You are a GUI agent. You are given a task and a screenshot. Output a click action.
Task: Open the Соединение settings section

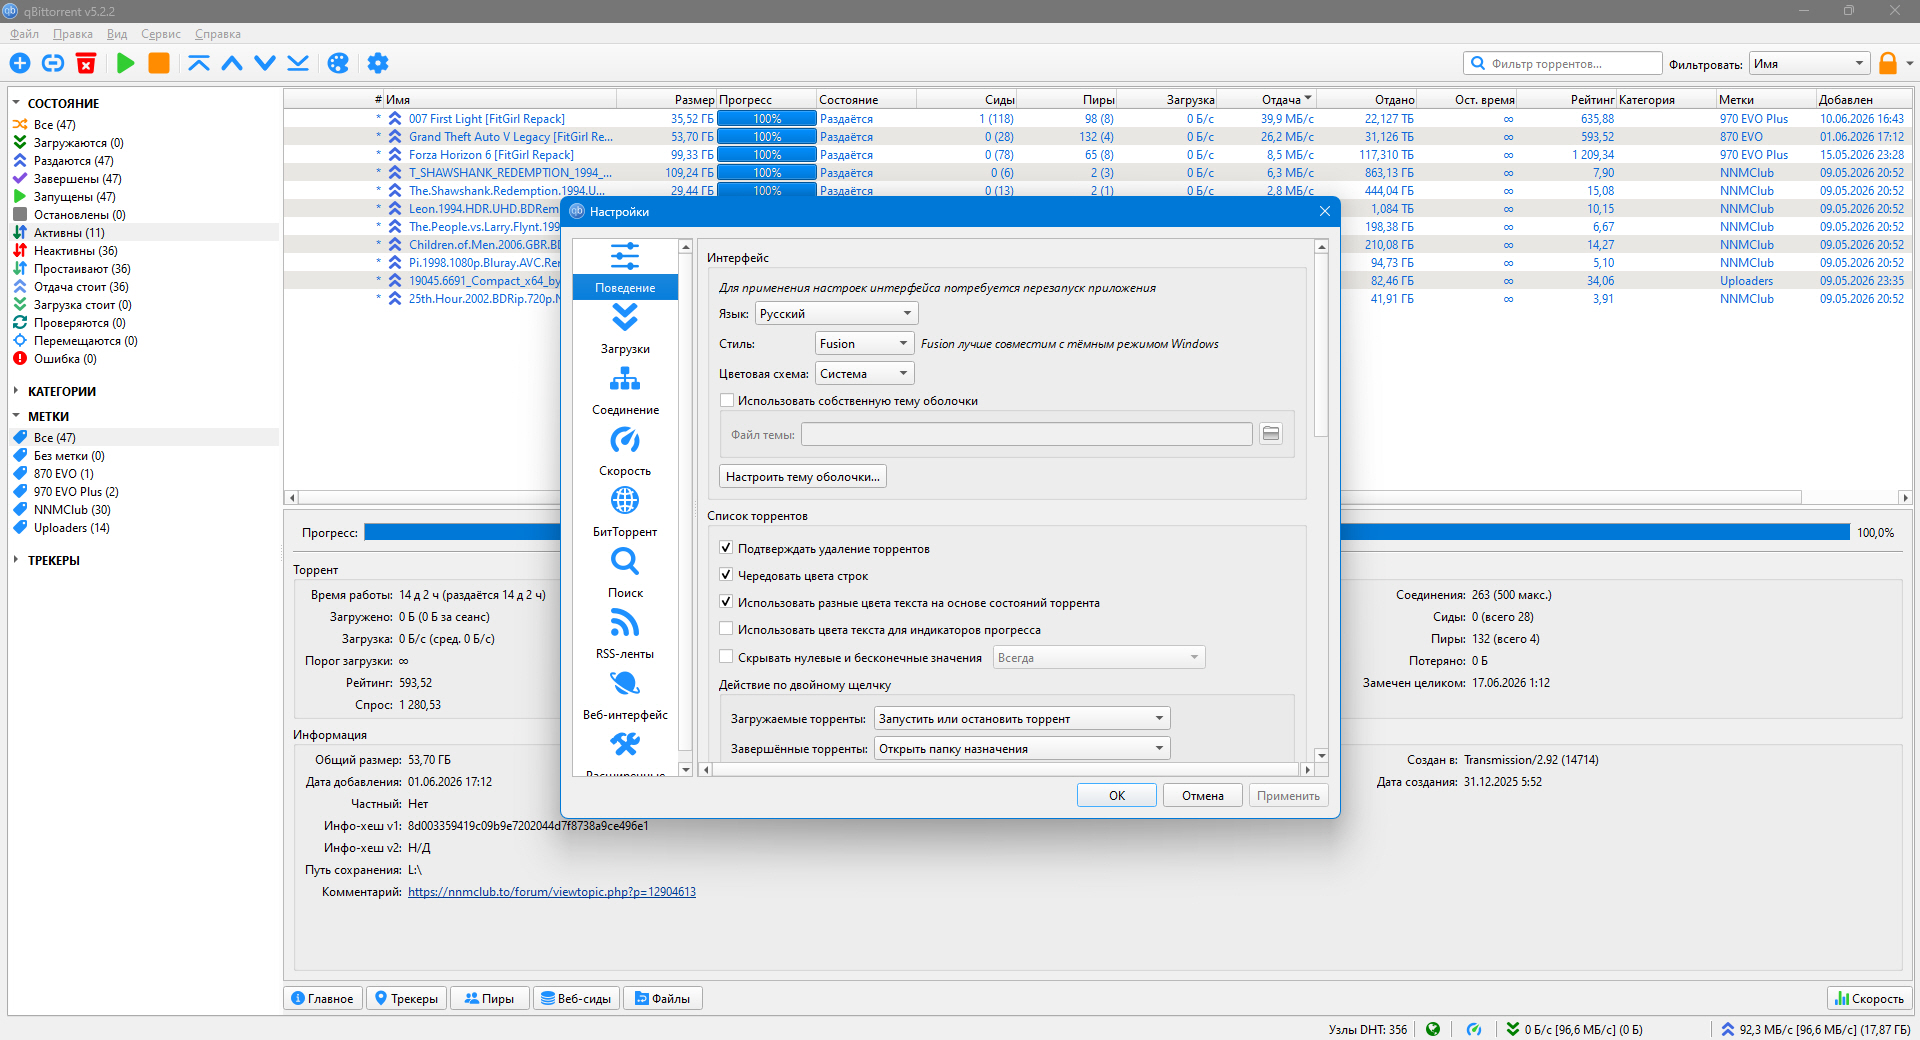[625, 391]
